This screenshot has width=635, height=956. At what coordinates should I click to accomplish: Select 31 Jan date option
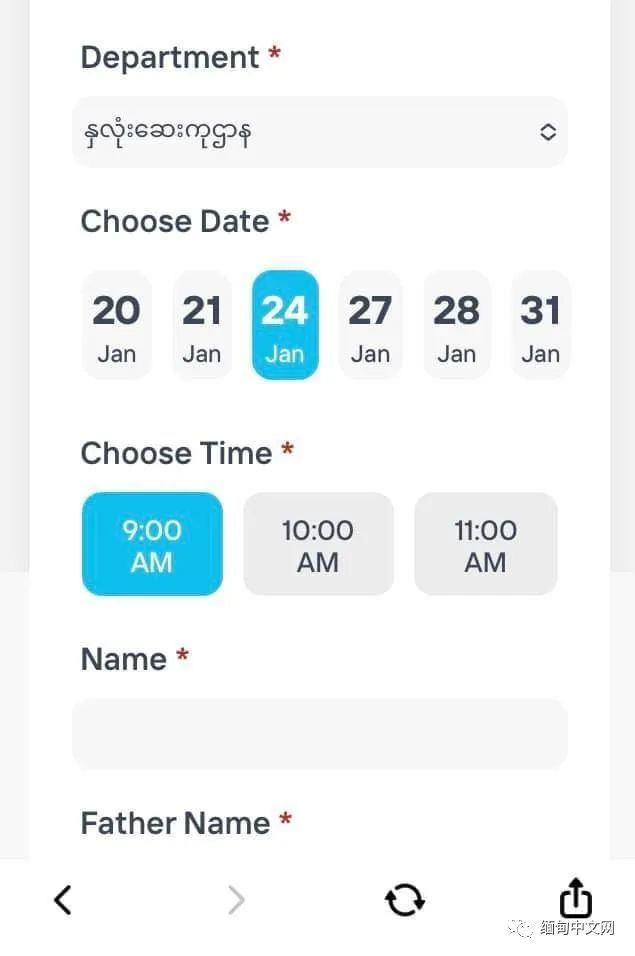point(541,325)
